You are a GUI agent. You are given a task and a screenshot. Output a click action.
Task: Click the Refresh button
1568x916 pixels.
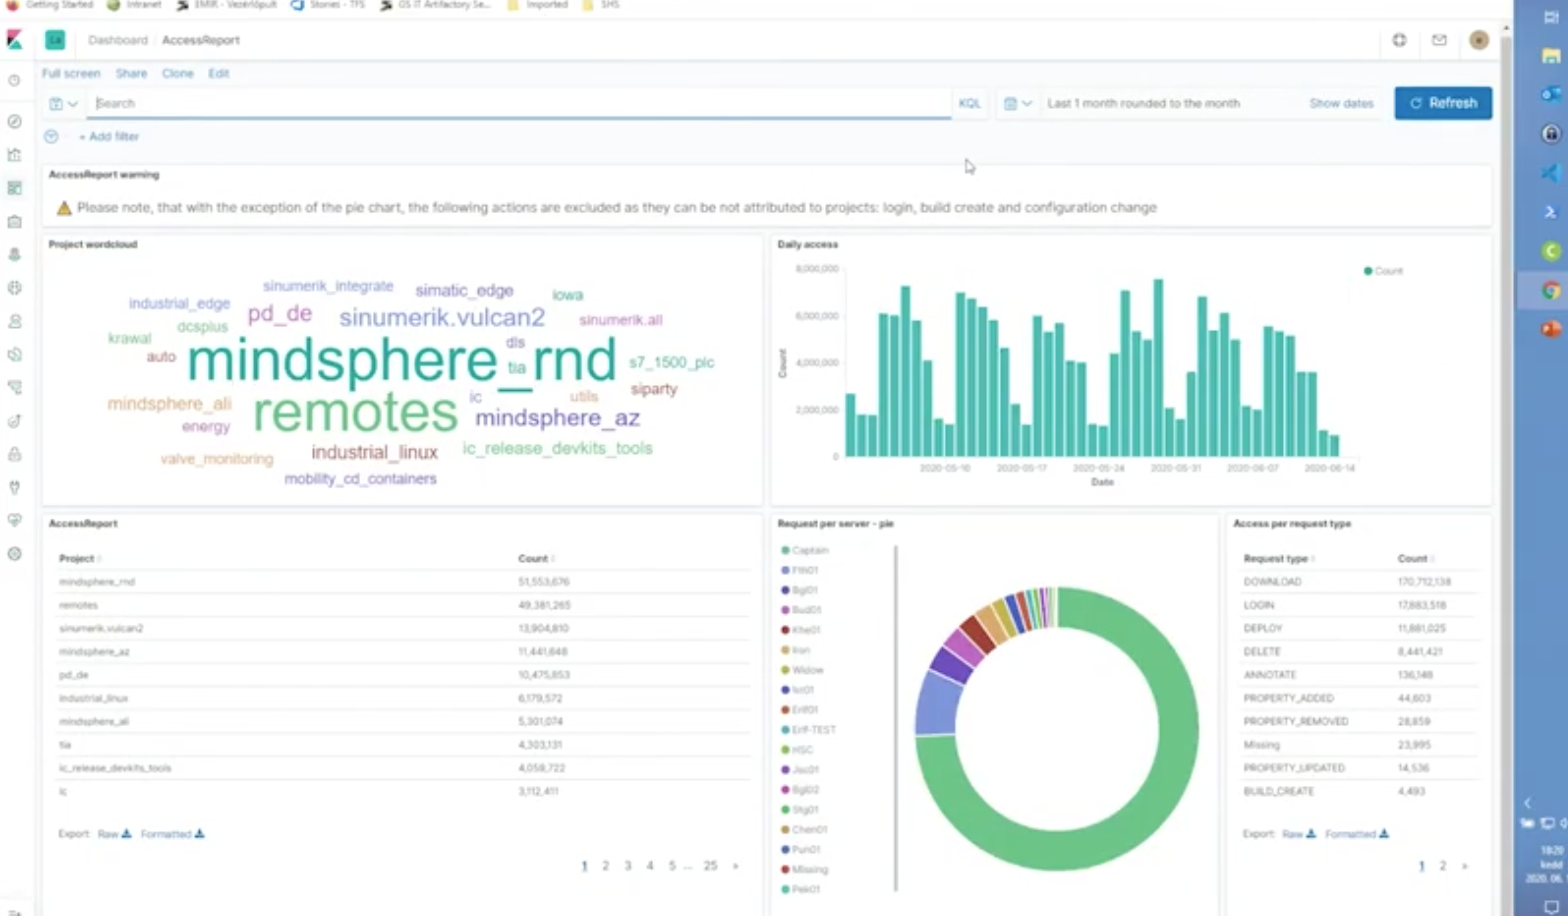[x=1443, y=103]
